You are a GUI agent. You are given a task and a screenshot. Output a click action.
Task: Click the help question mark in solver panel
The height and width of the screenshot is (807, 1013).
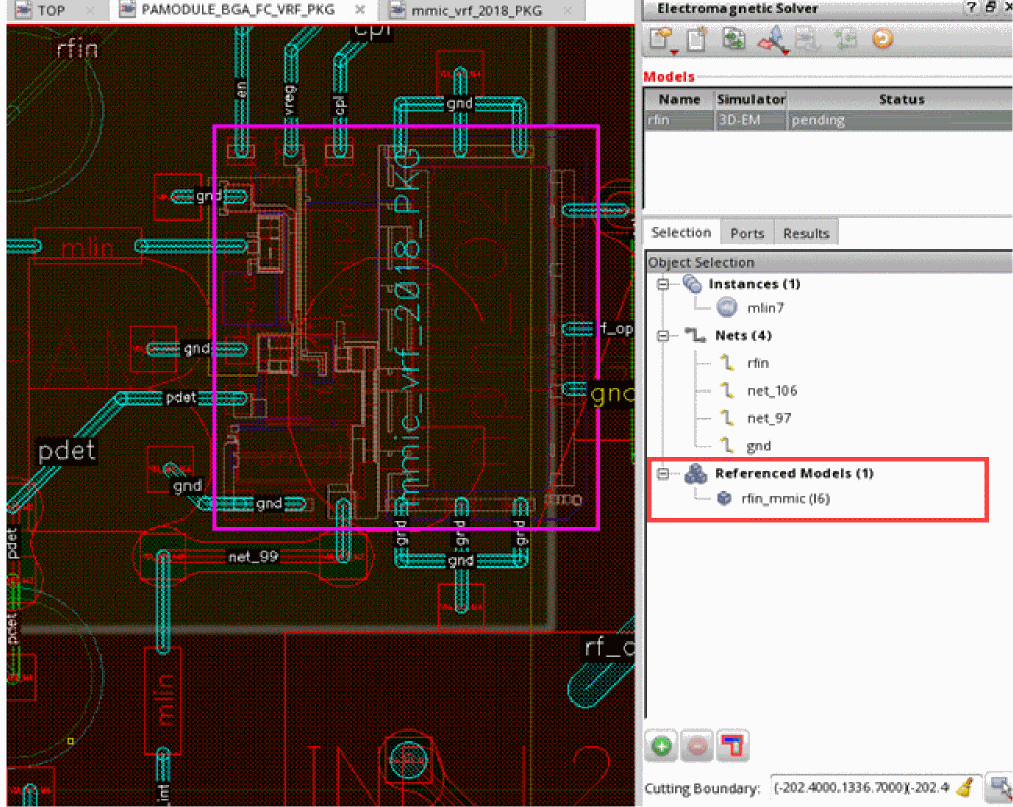(970, 8)
